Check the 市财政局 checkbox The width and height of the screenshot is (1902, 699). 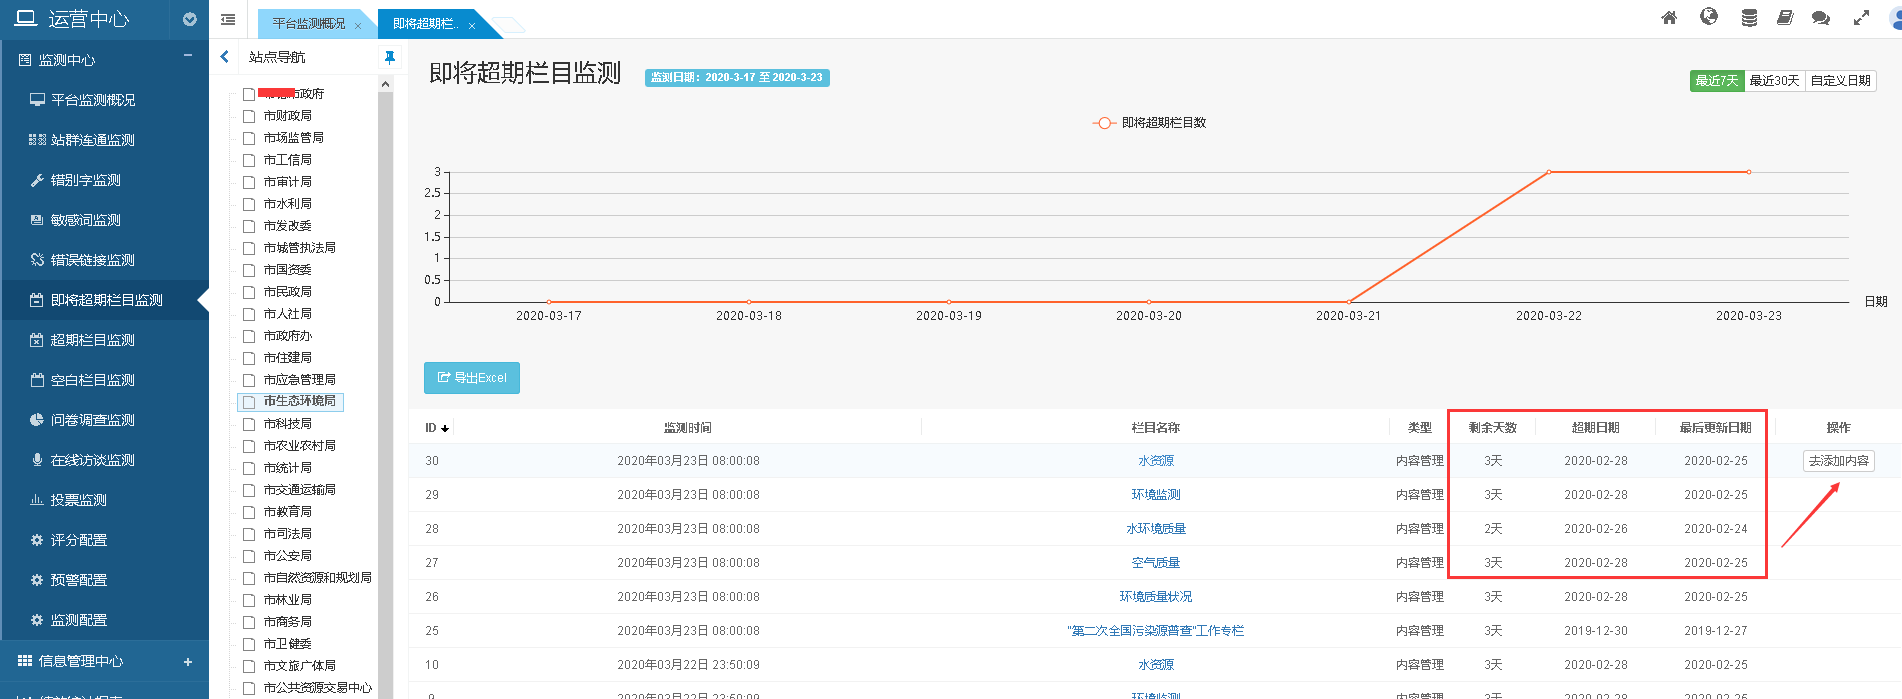pyautogui.click(x=249, y=116)
